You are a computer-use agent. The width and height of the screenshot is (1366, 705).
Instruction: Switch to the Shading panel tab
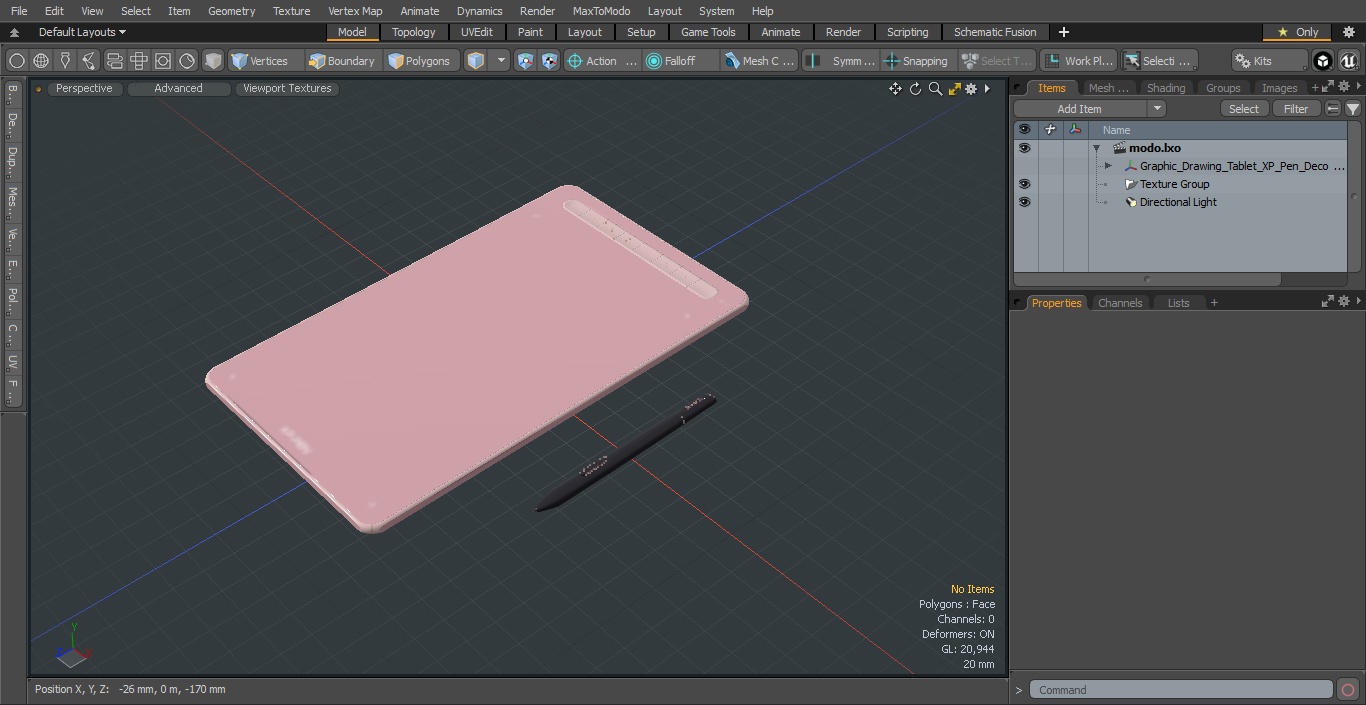[1166, 88]
